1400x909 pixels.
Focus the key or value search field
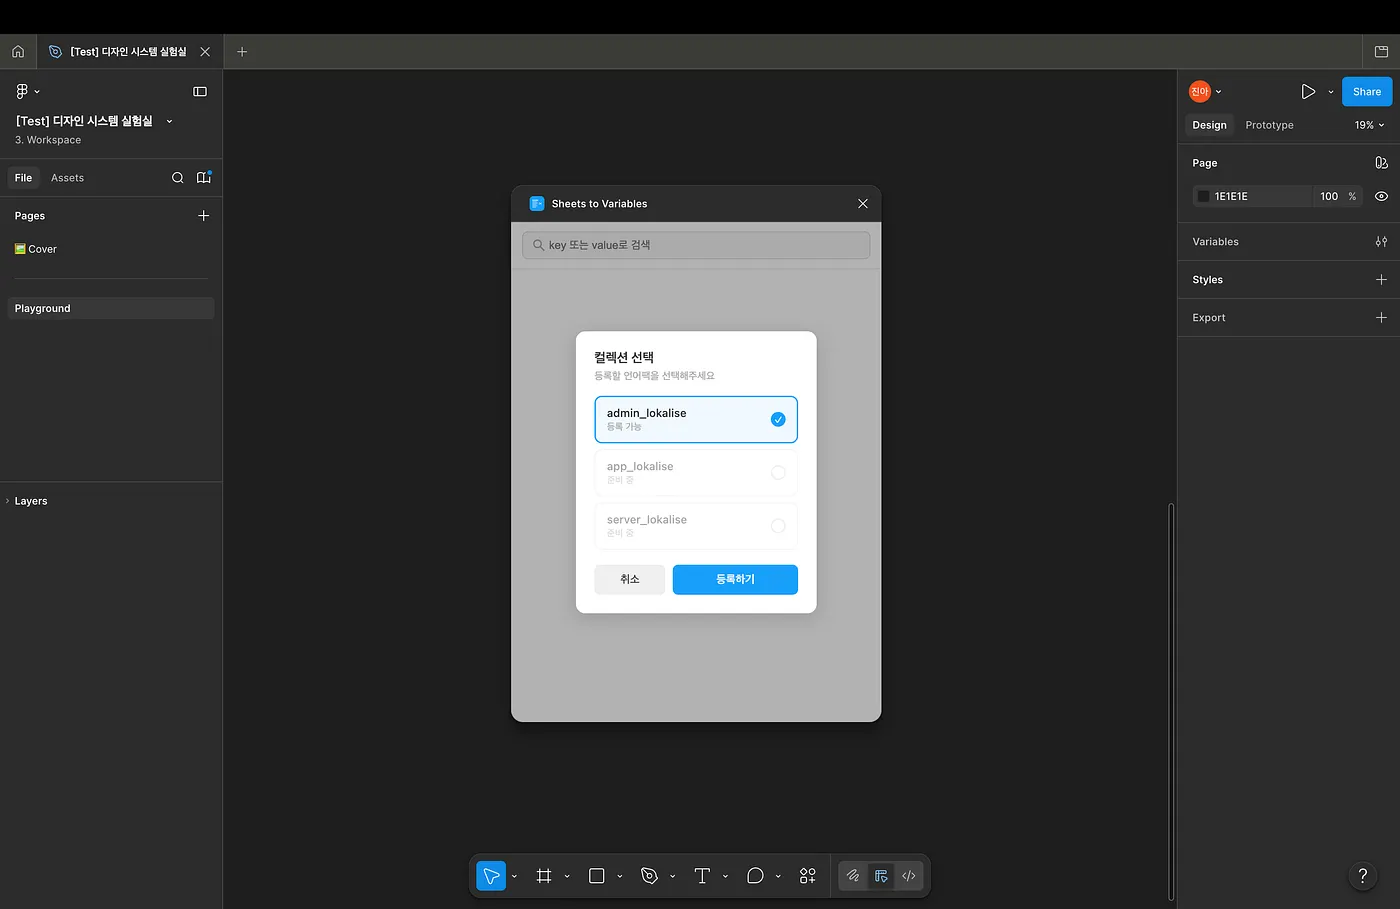tap(696, 245)
